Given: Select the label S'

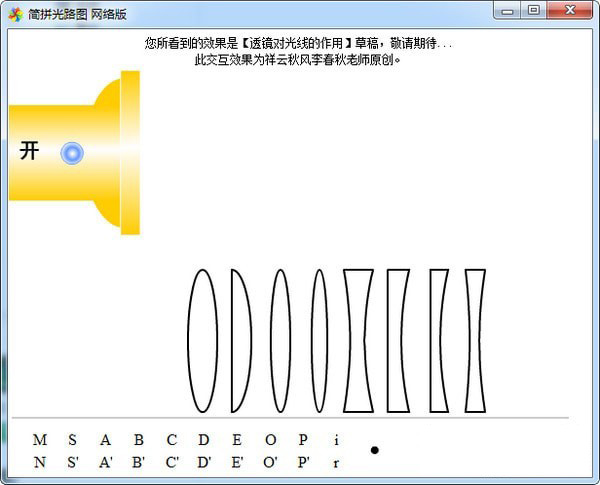Looking at the screenshot, I should pos(73,462).
